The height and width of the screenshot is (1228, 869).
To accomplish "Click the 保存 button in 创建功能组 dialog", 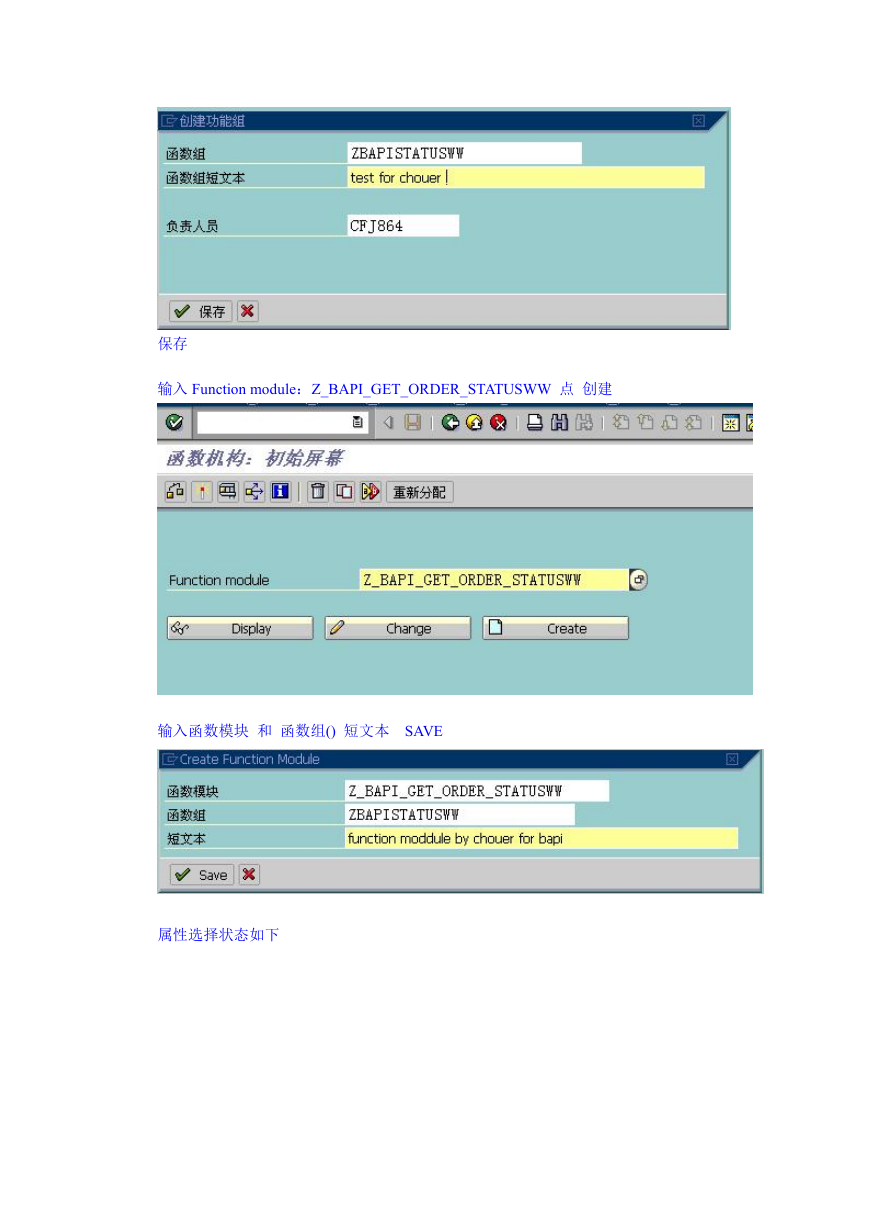I will point(200,311).
